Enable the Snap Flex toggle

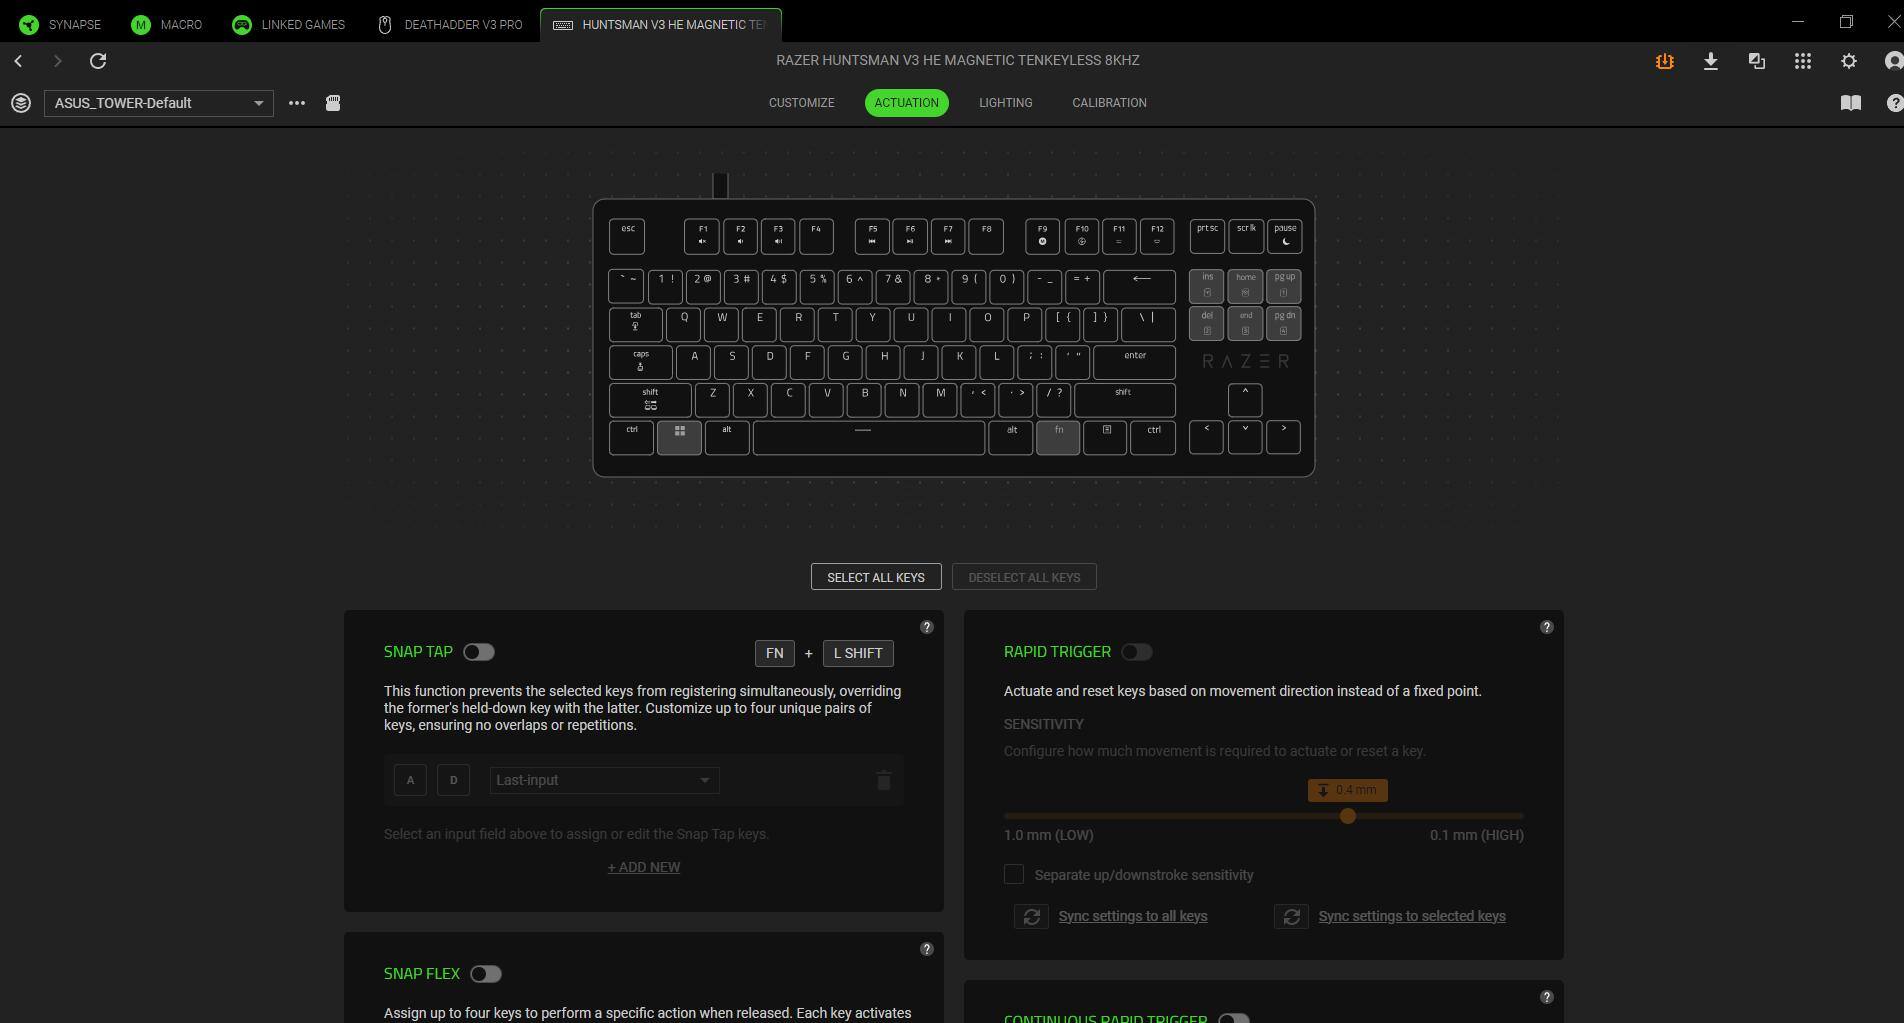click(x=486, y=974)
